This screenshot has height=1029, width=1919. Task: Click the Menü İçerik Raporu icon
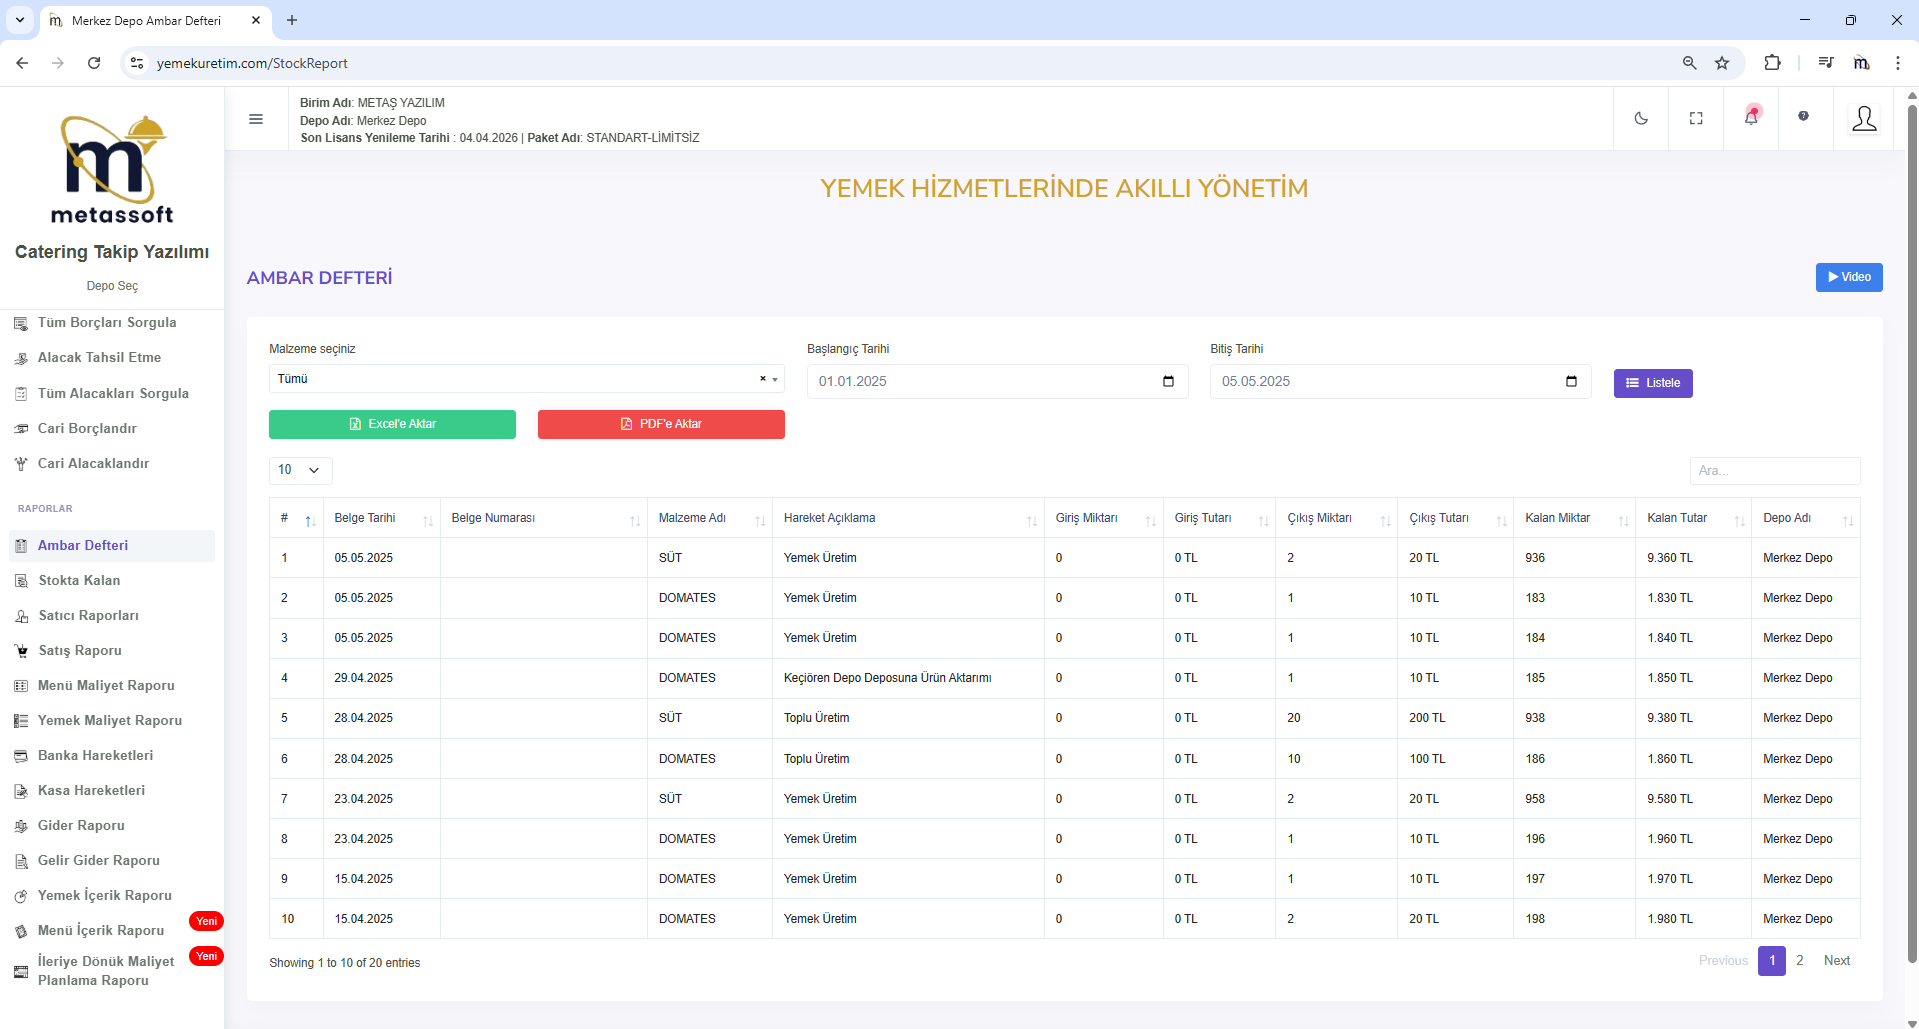[x=21, y=931]
